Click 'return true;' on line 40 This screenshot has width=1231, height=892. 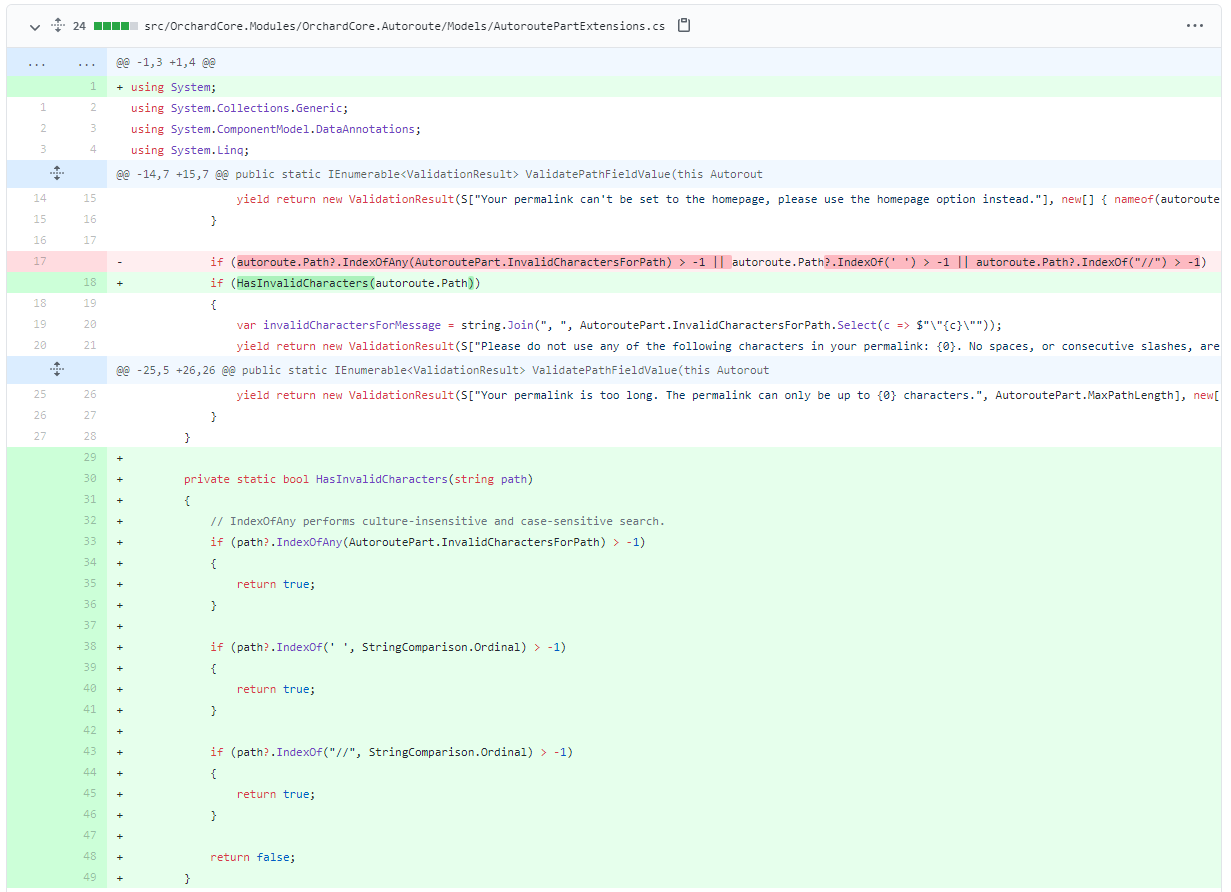point(276,689)
